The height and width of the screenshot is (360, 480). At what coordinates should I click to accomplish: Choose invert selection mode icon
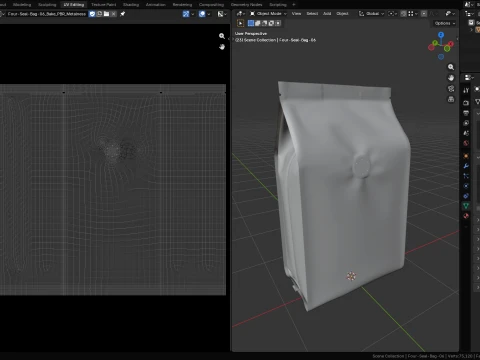271,23
